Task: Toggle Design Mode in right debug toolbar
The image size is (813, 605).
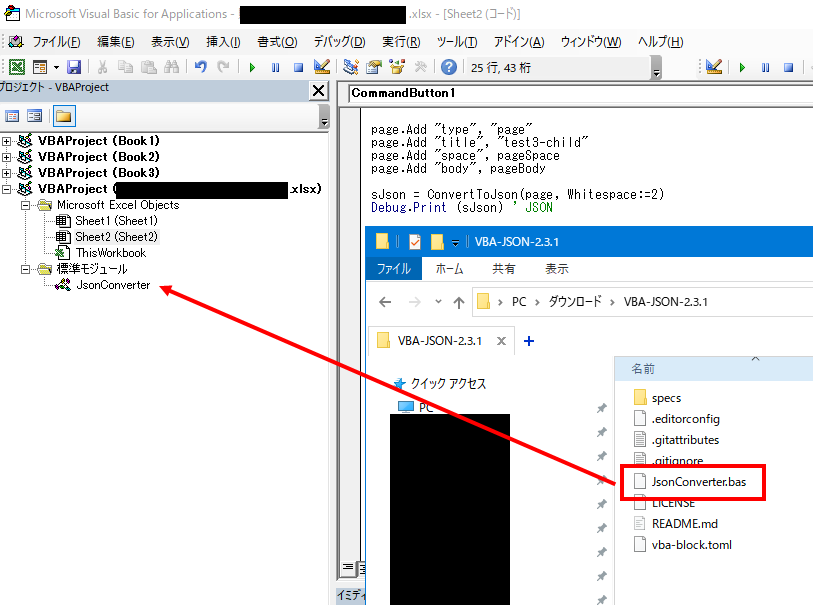Action: click(x=714, y=66)
